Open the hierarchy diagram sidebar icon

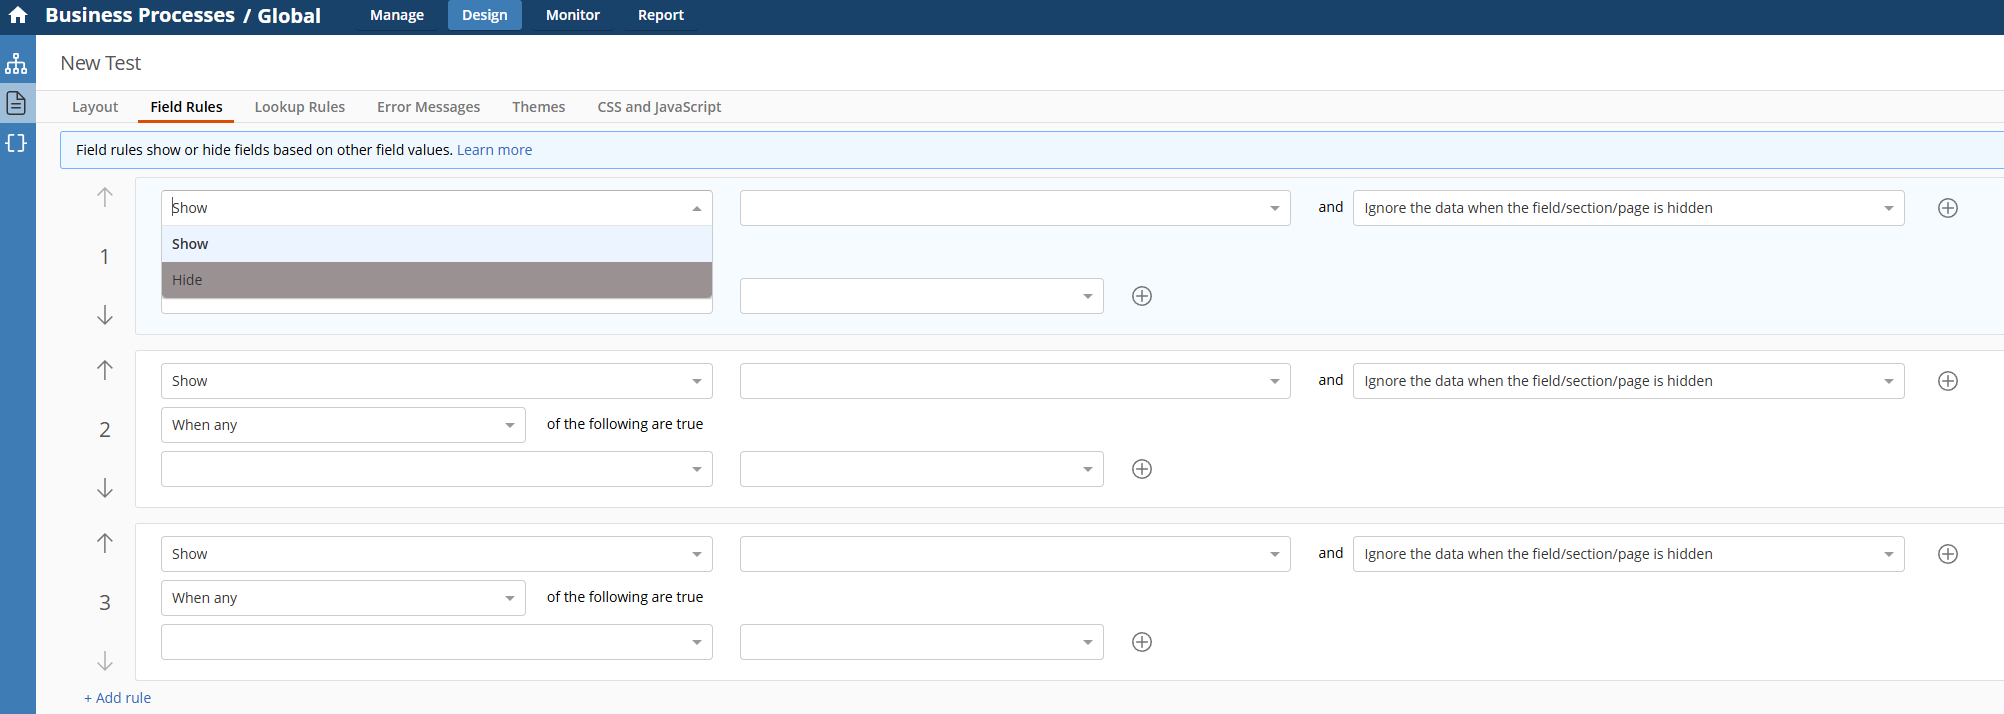tap(16, 64)
